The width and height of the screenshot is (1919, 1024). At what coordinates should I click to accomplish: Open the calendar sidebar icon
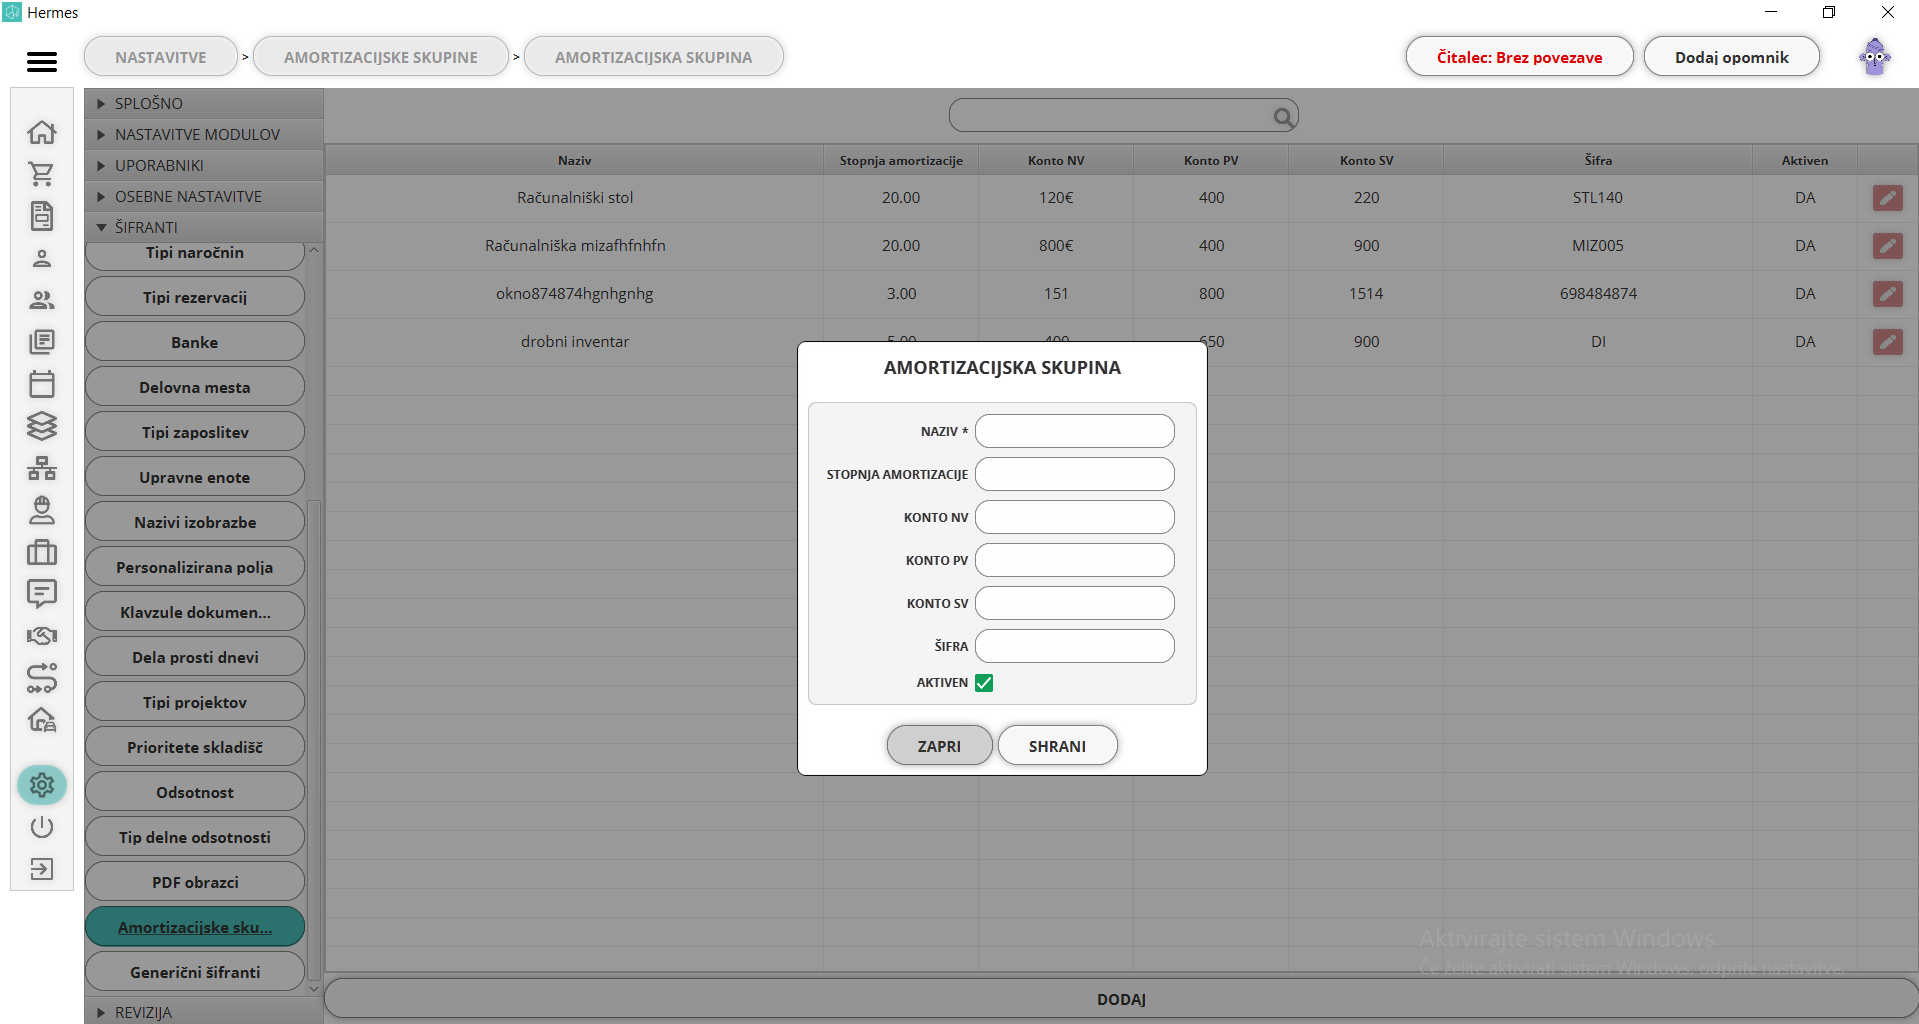[x=42, y=384]
